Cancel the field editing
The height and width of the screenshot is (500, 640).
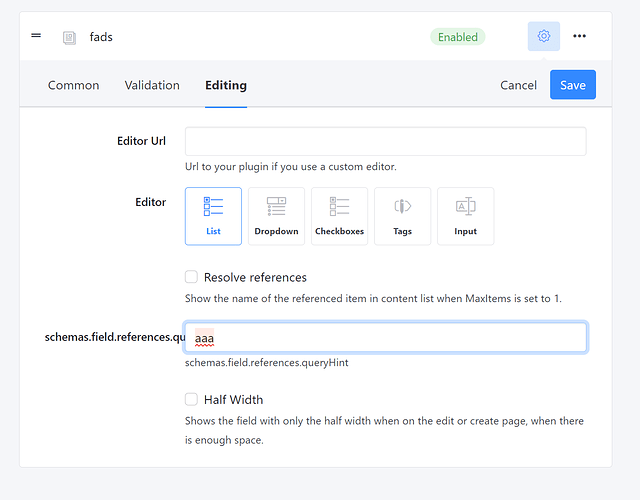(x=518, y=85)
